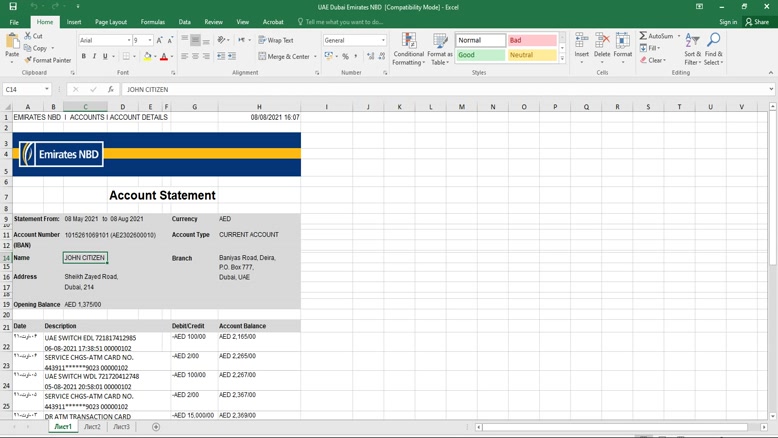Click the Save icon in title bar

(13, 6)
